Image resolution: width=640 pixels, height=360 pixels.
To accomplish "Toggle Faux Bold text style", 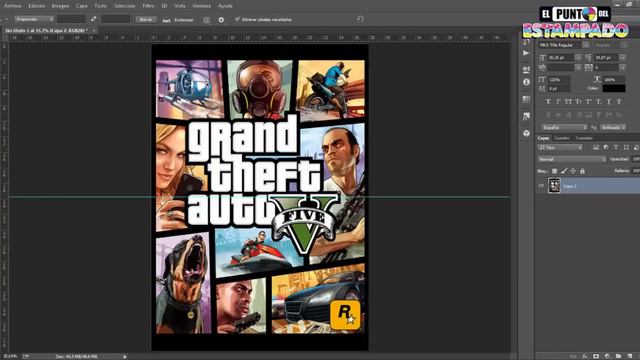I will tap(548, 102).
